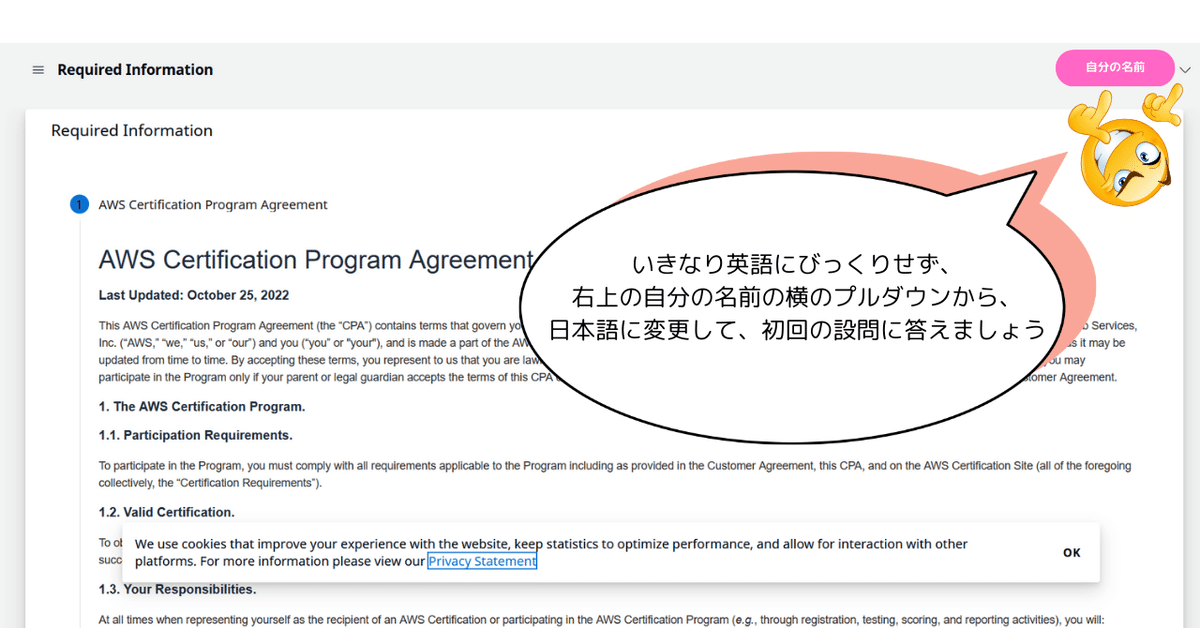Viewport: 1200px width, 628px height.
Task: Click the Last Updated: October 25, 2022 text
Action: pos(194,295)
